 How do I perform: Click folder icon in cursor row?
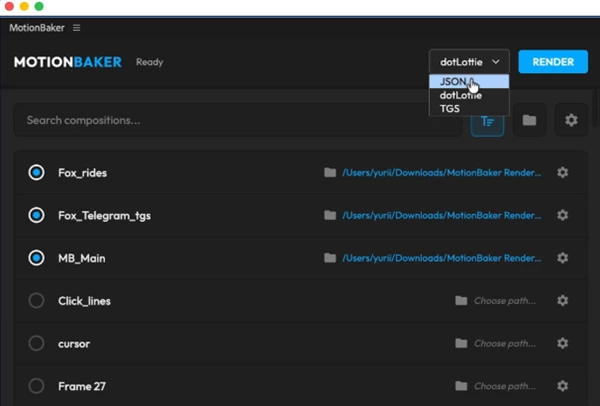[x=461, y=343]
